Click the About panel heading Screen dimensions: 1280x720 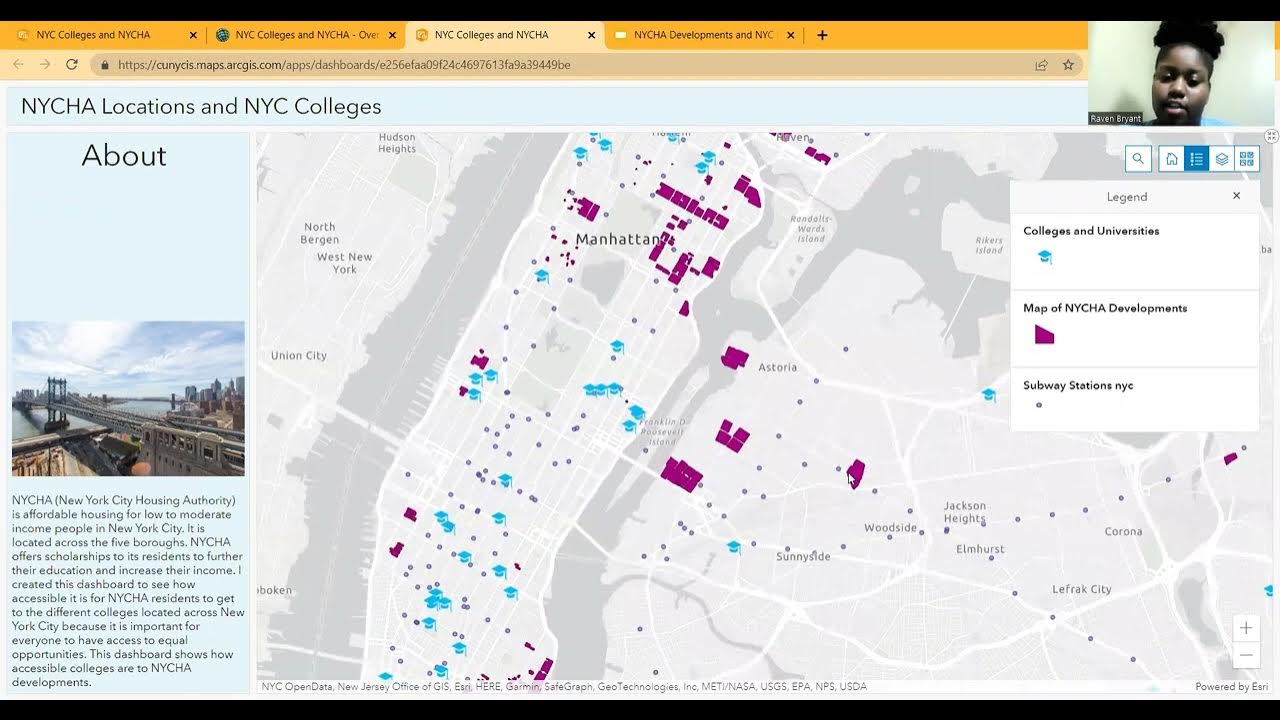click(124, 155)
